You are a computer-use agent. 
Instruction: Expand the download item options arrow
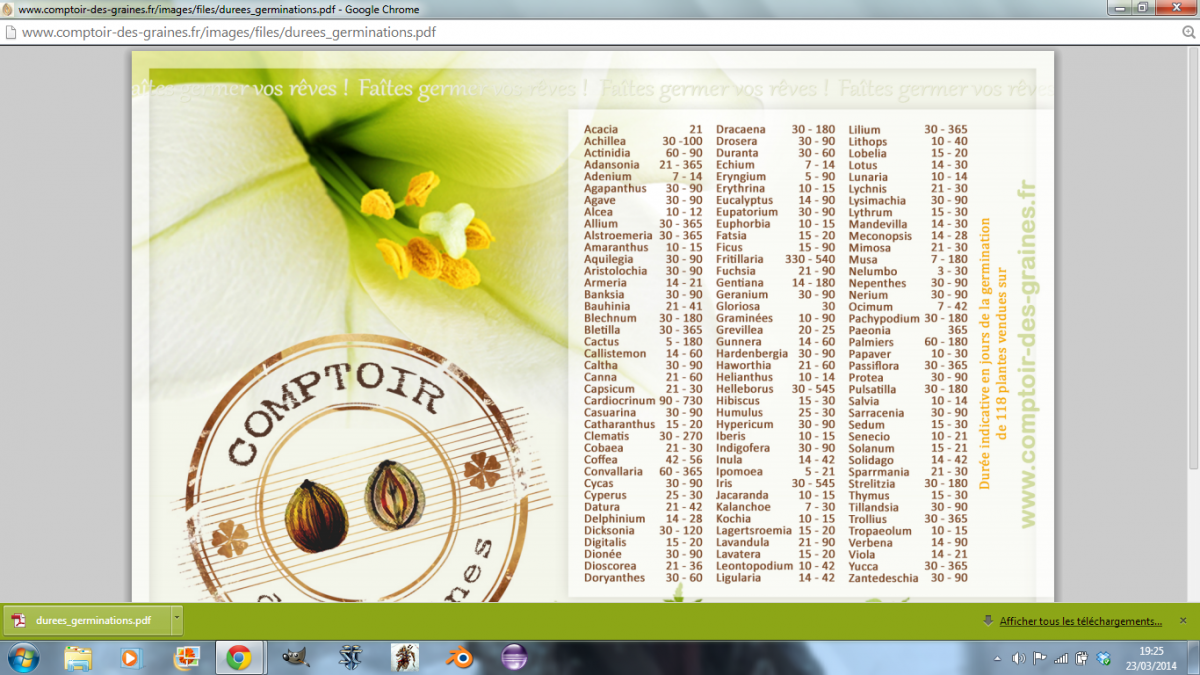pos(177,620)
